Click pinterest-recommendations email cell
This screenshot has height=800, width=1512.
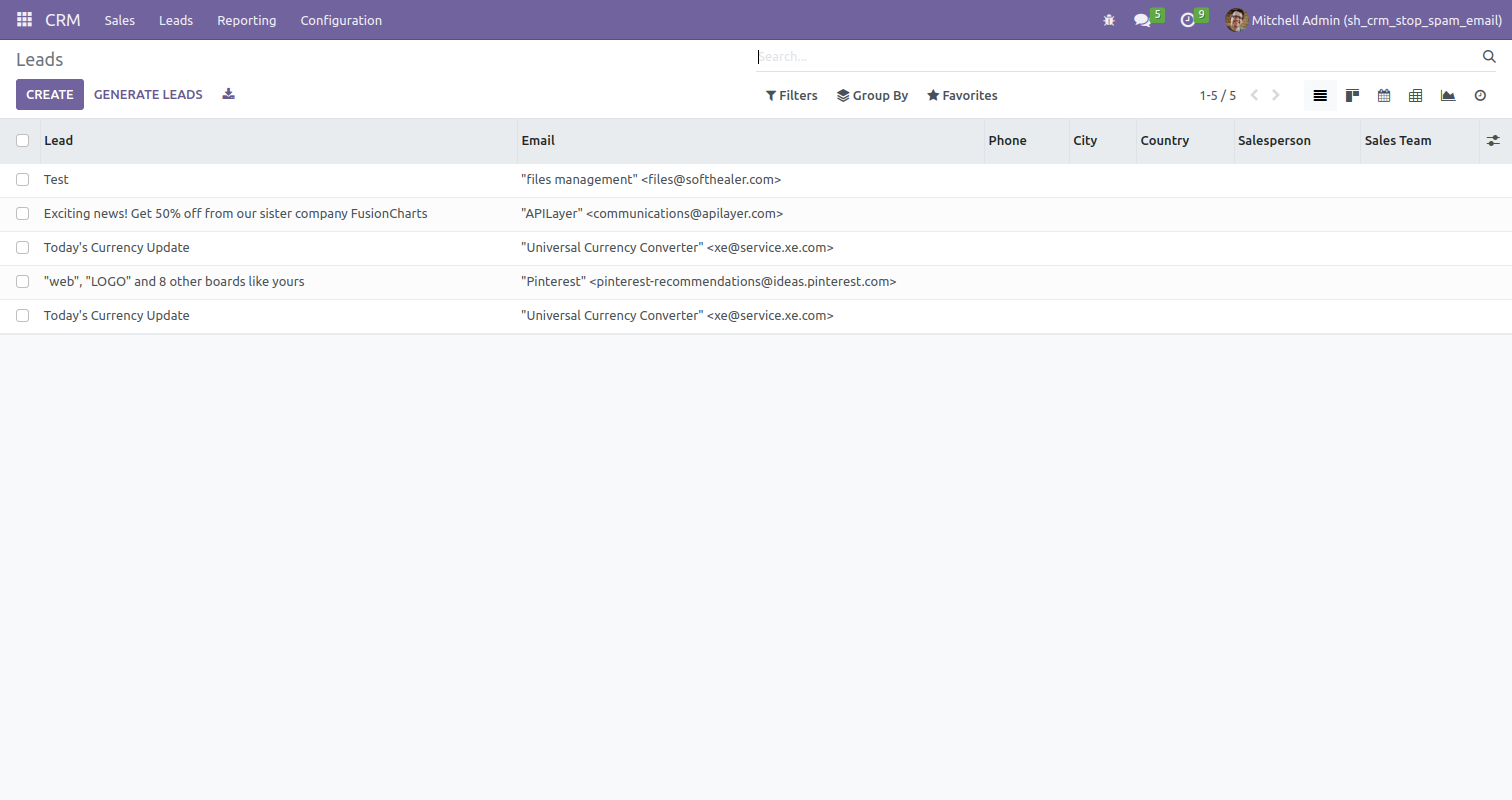coord(750,282)
